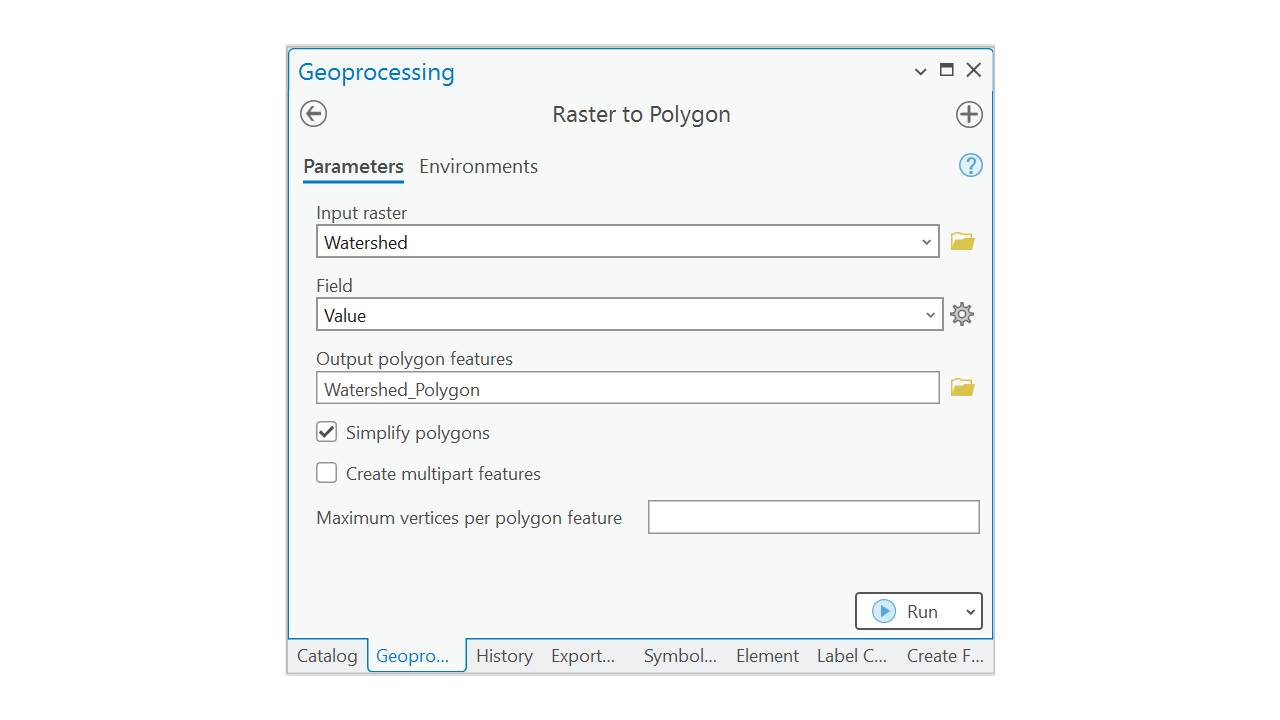
Task: Click the Maximum vertices input field
Action: (813, 517)
